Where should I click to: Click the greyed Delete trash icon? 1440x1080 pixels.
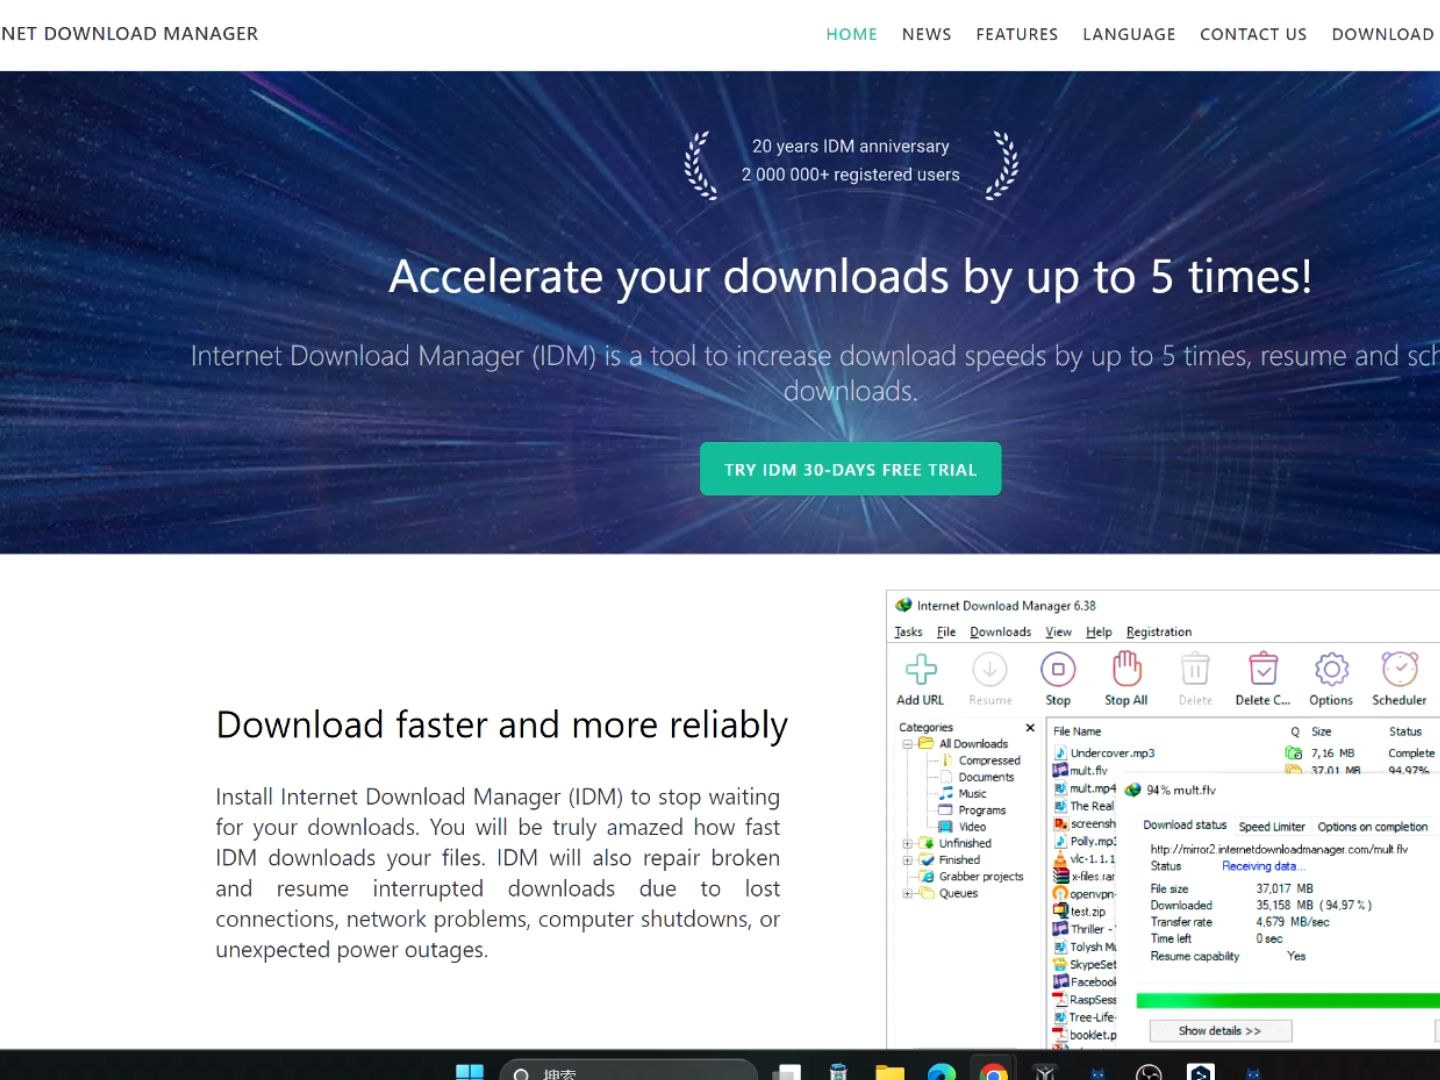pos(1195,669)
